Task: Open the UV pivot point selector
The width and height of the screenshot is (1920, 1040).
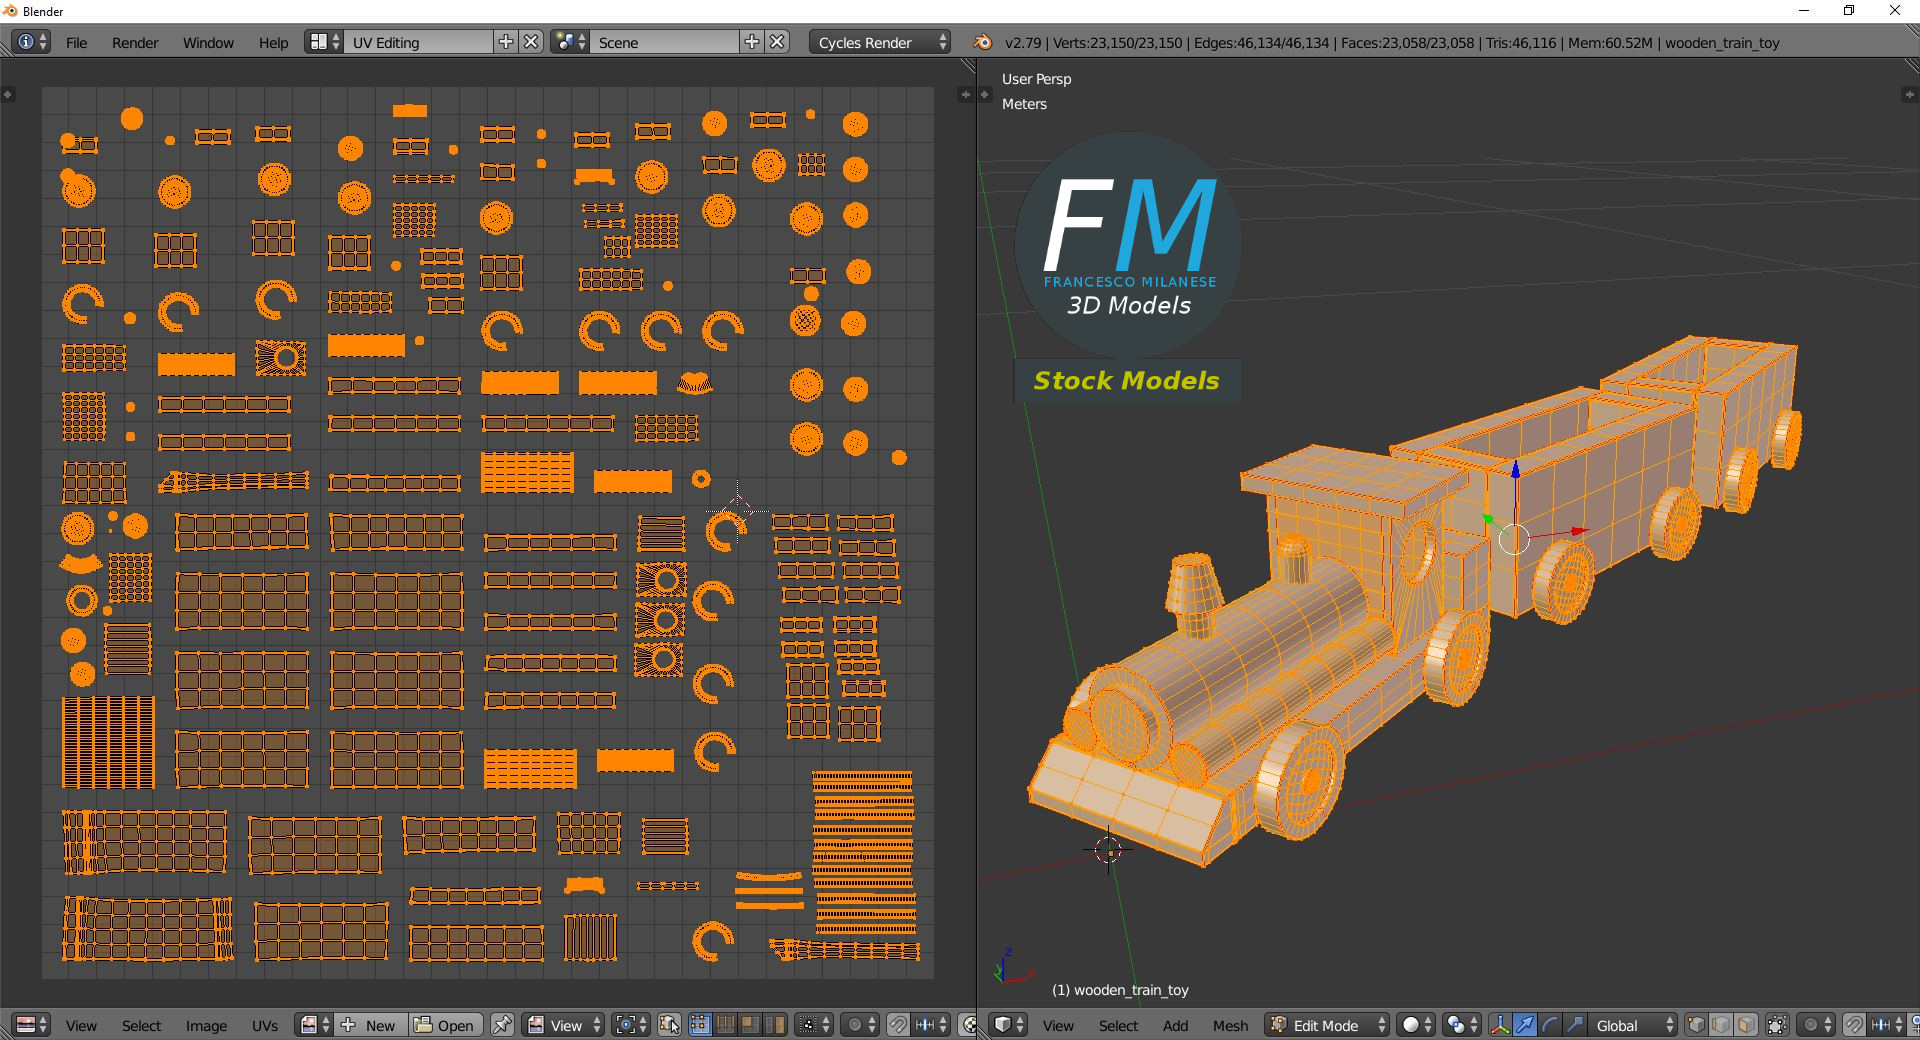Action: point(631,1025)
